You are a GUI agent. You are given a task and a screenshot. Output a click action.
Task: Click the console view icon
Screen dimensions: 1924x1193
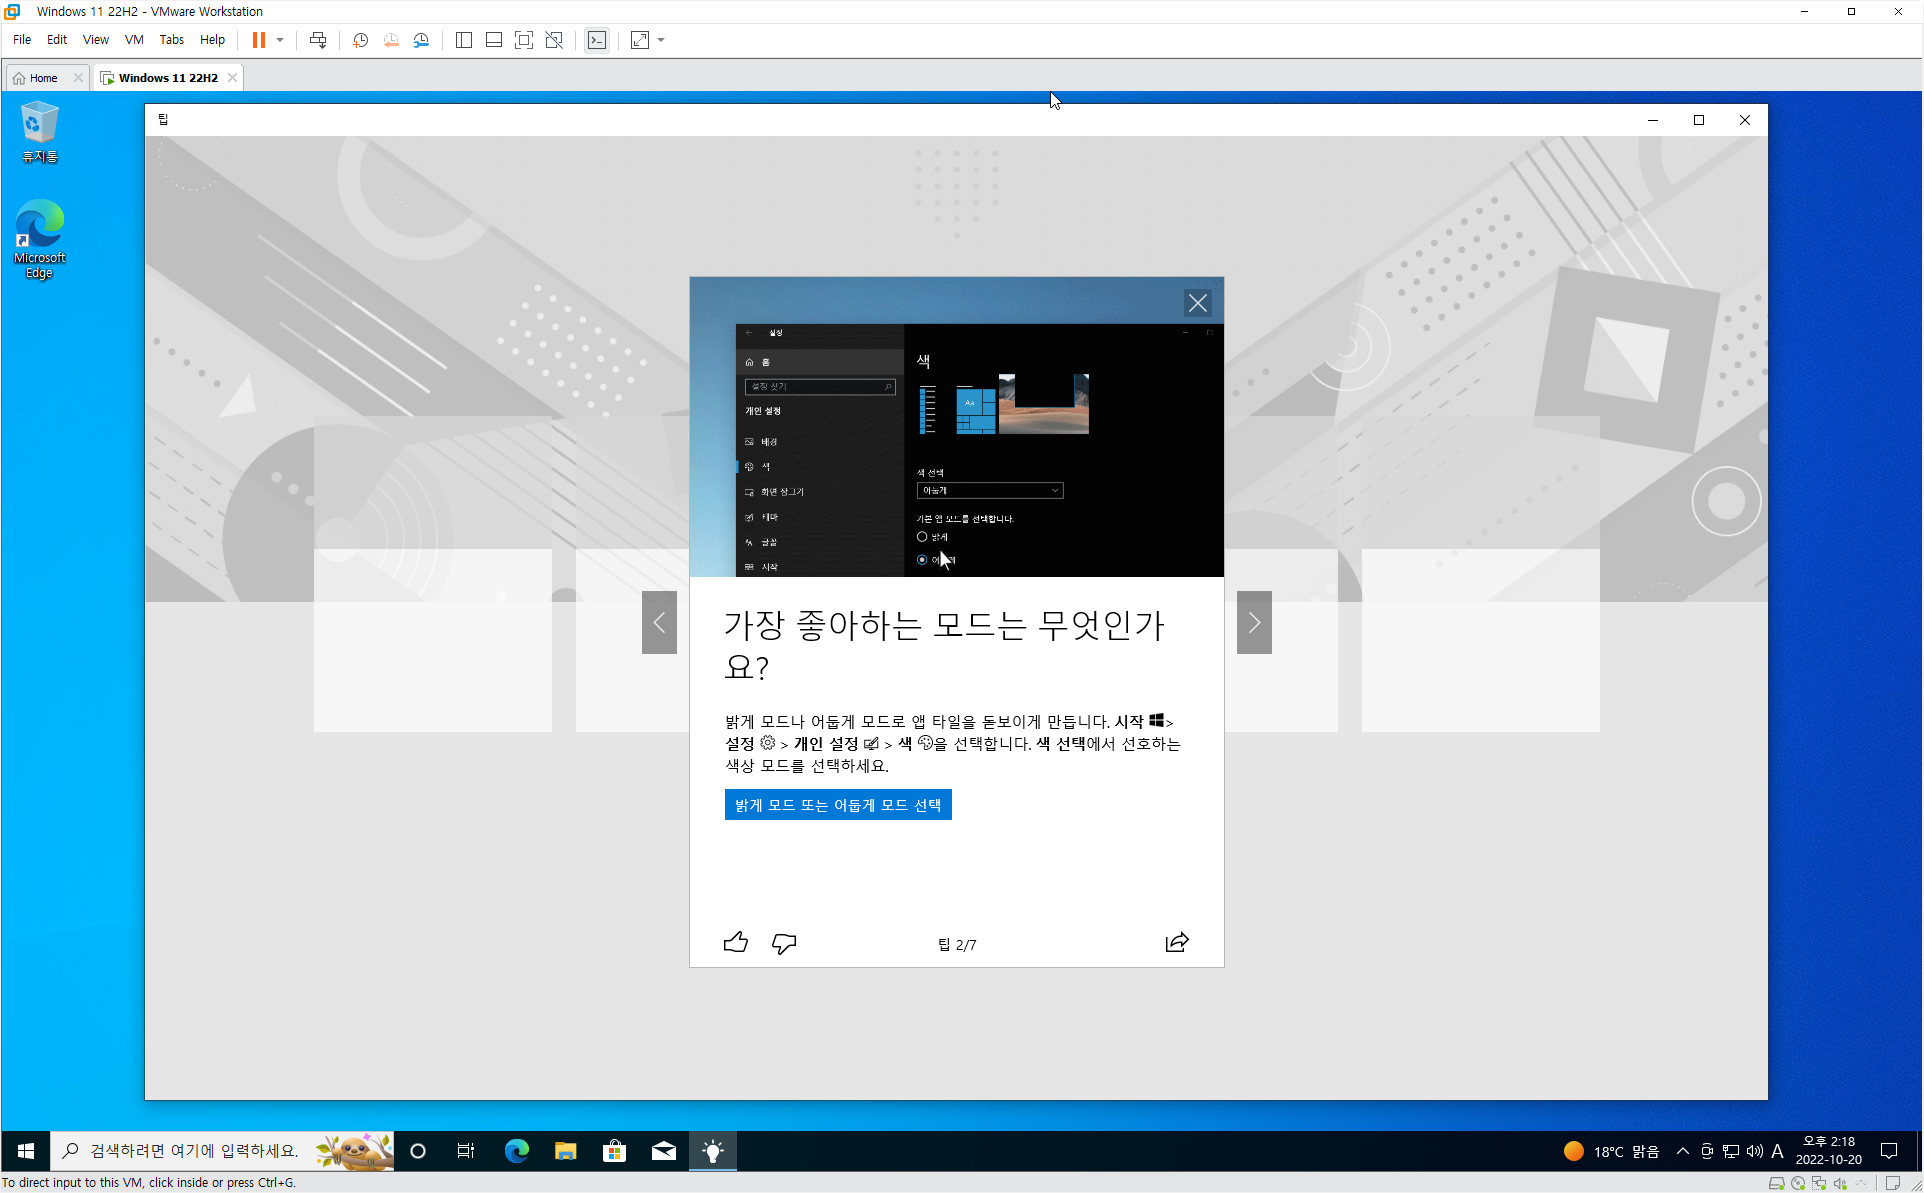point(597,40)
